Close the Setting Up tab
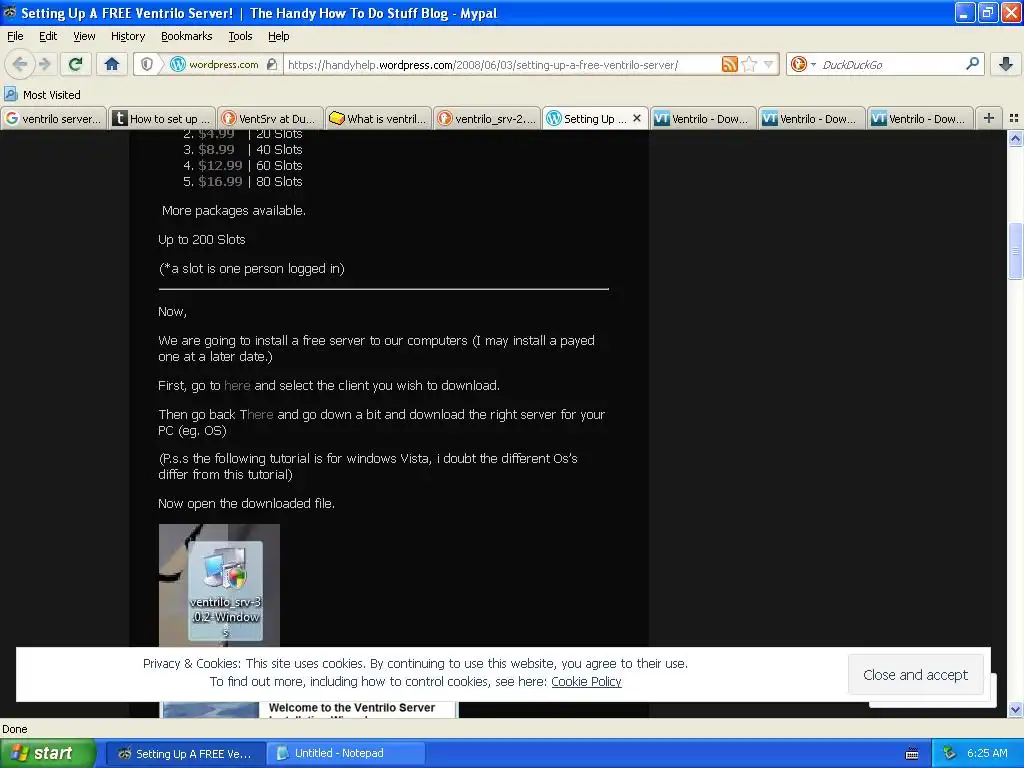The image size is (1024, 768). pyautogui.click(x=637, y=118)
